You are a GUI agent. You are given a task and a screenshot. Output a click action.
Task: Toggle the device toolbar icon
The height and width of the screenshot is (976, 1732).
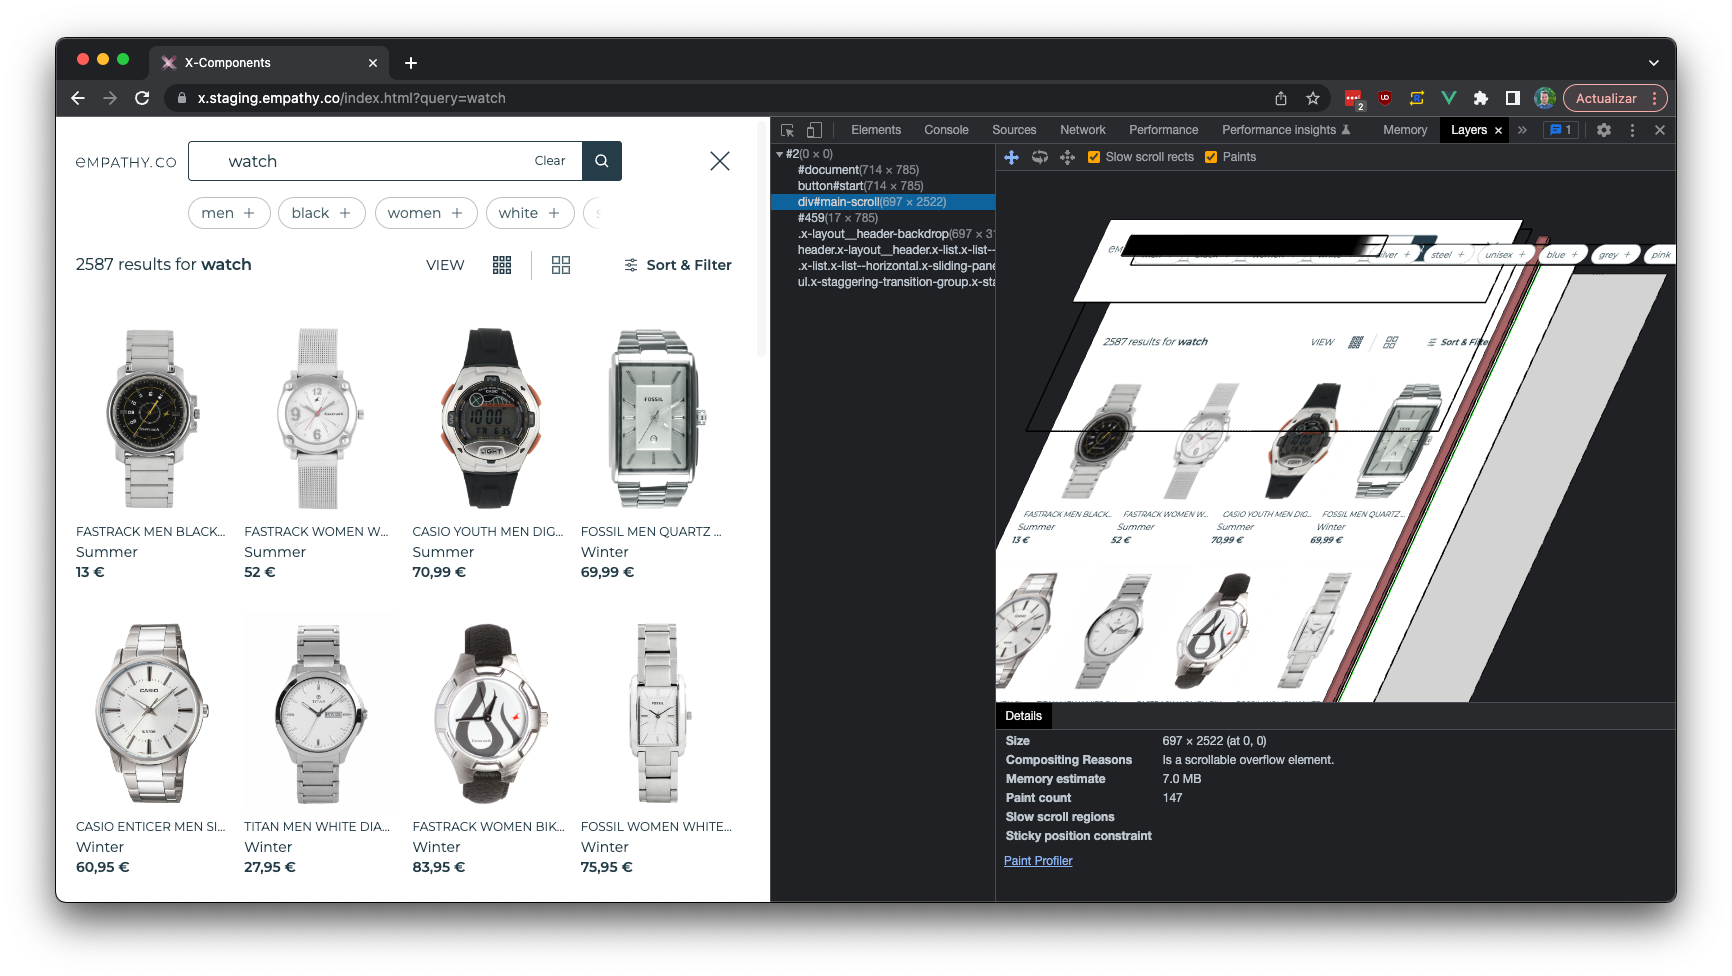click(x=814, y=130)
